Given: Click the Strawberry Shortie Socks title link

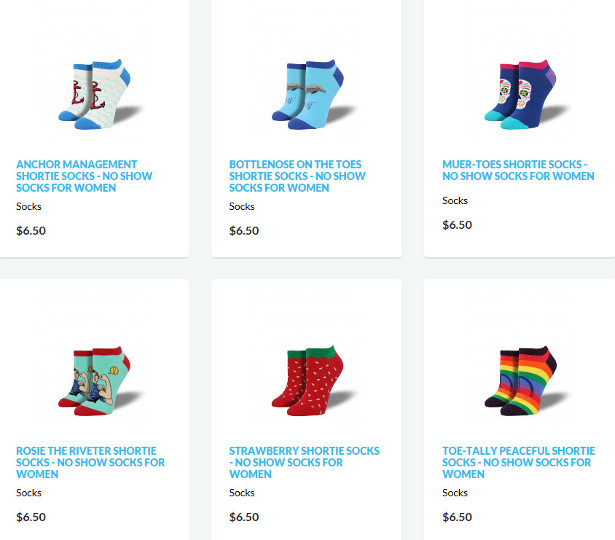Looking at the screenshot, I should [304, 462].
